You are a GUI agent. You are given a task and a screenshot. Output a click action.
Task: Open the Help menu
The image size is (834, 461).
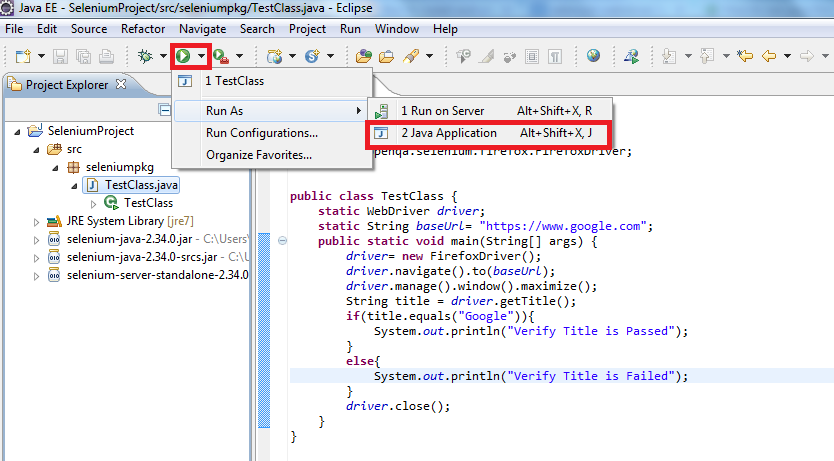point(445,29)
